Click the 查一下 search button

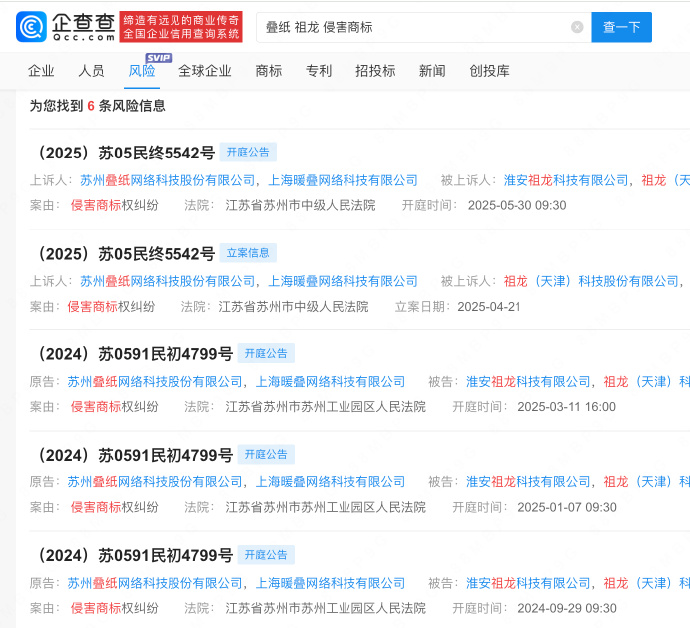point(621,27)
